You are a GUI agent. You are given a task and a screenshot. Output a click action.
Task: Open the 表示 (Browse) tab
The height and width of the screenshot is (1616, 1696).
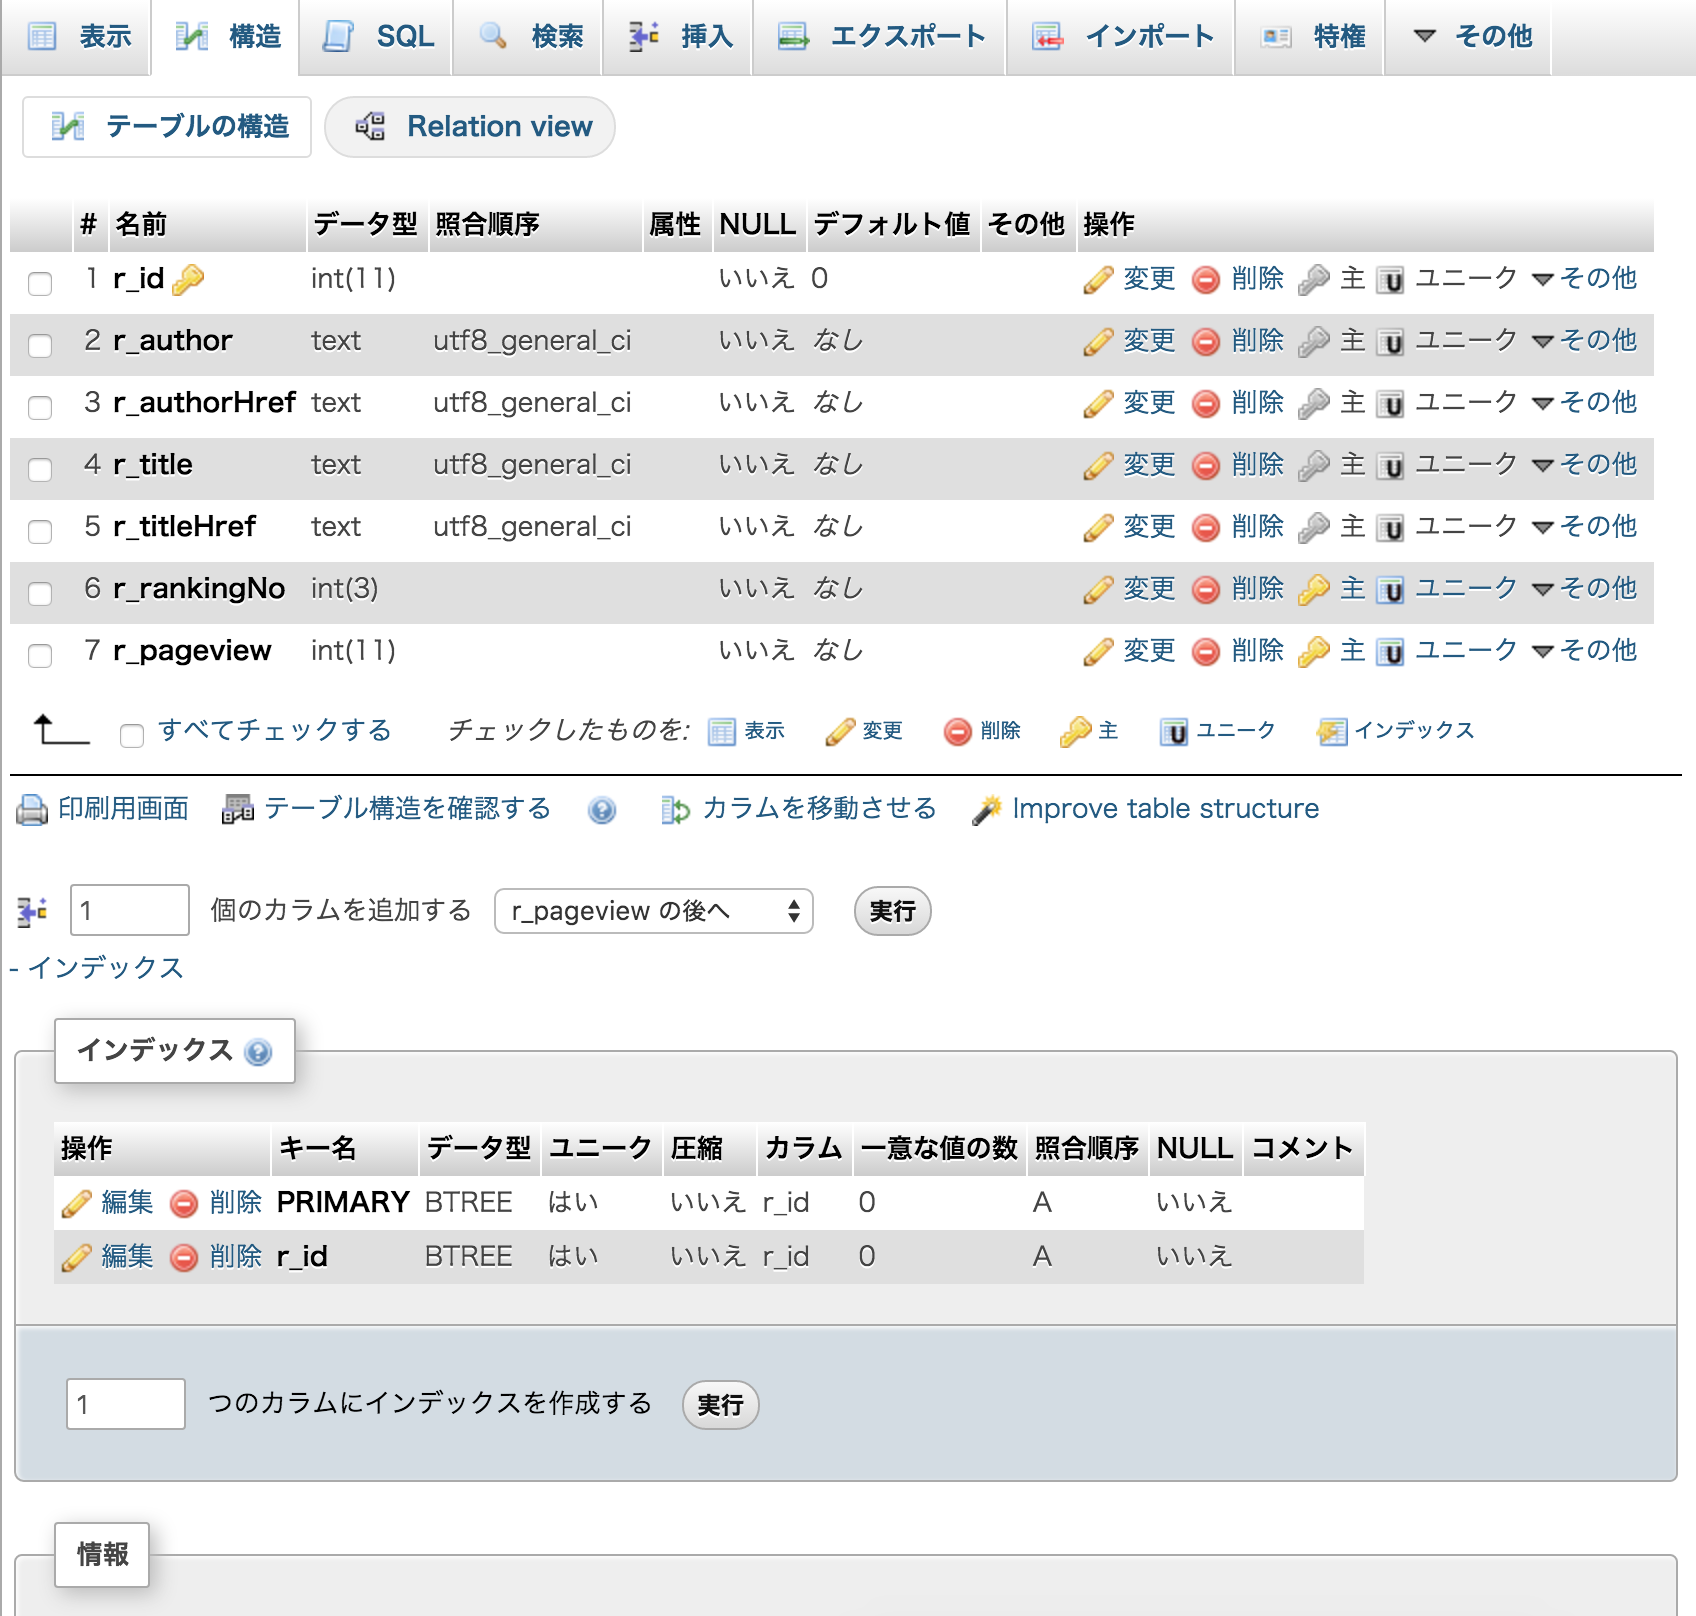pyautogui.click(x=77, y=37)
